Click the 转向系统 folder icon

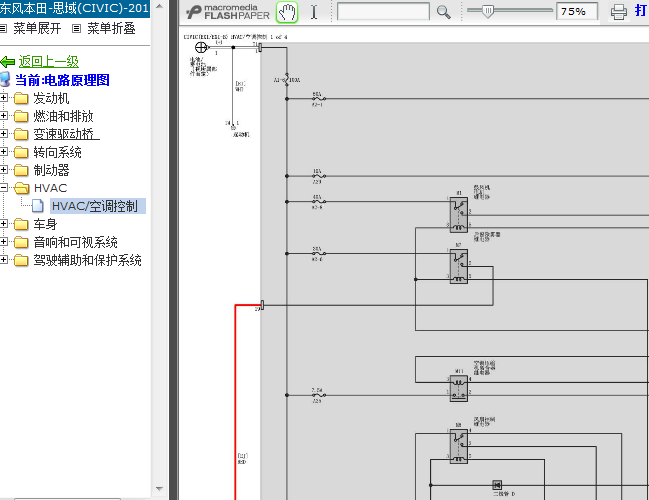point(21,152)
